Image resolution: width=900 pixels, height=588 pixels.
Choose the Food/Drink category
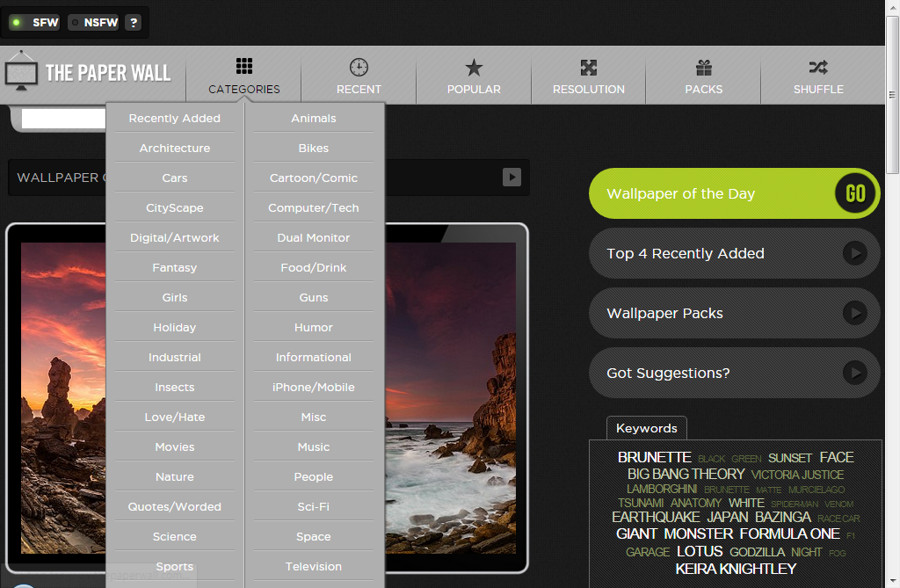coord(313,268)
